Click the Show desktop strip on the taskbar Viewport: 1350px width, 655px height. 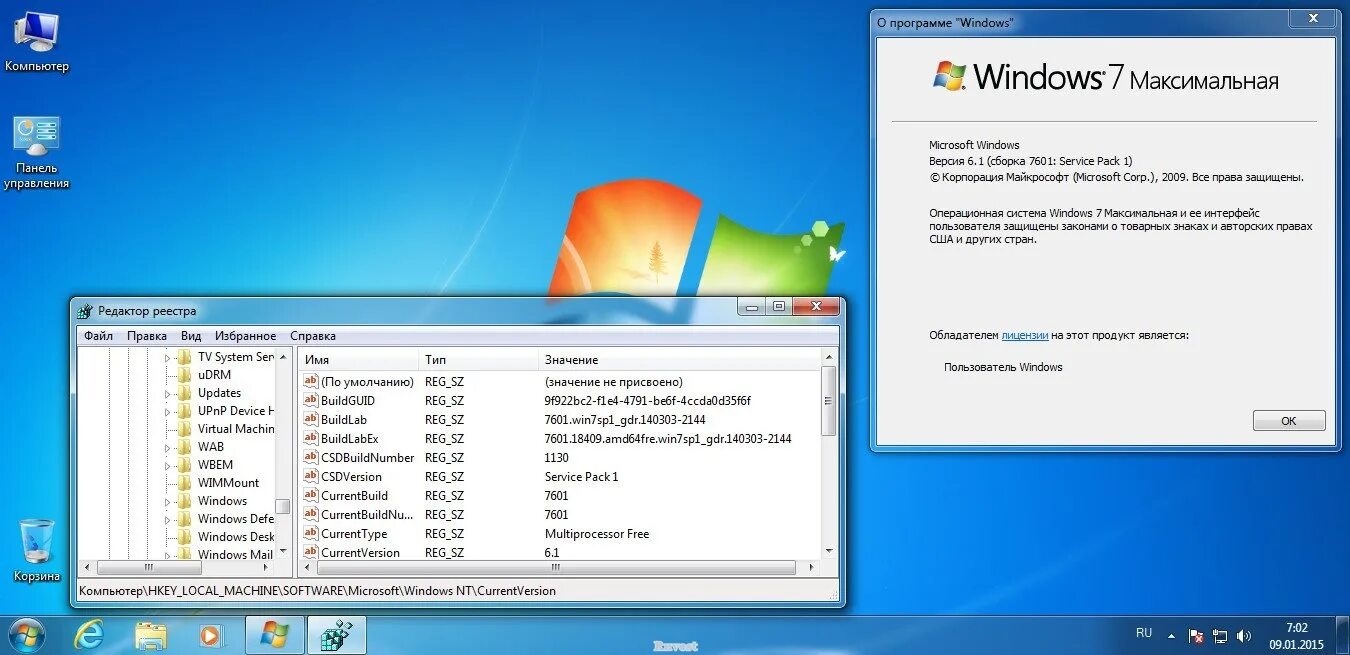tap(1342, 635)
